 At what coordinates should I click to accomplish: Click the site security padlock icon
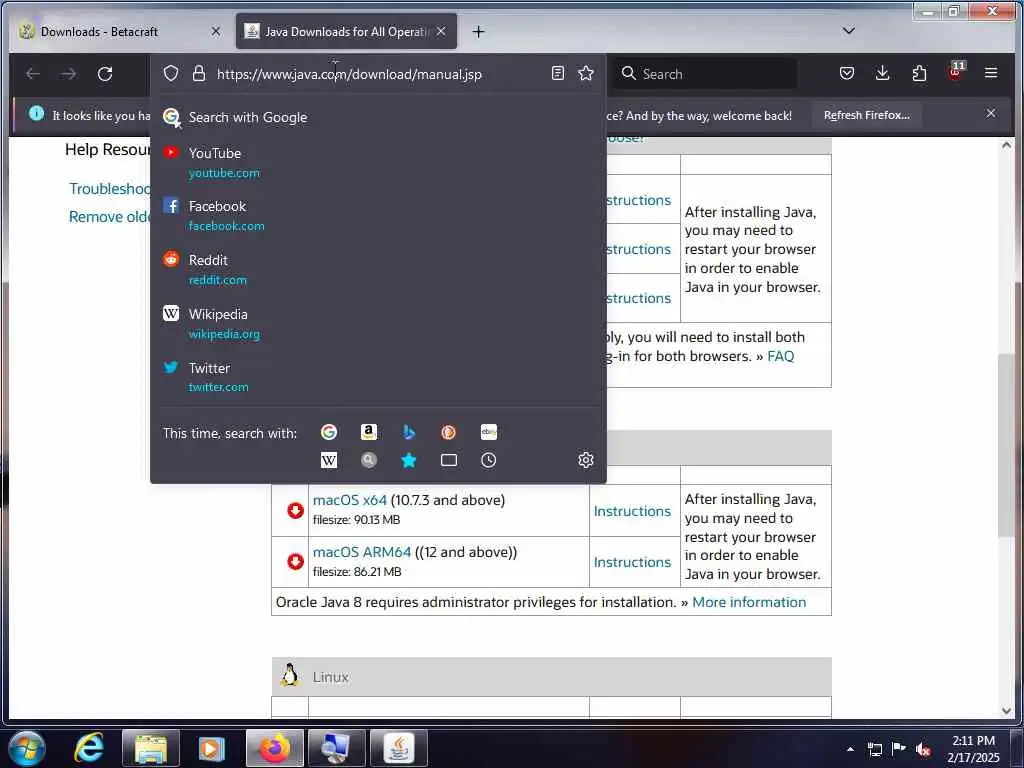(199, 74)
